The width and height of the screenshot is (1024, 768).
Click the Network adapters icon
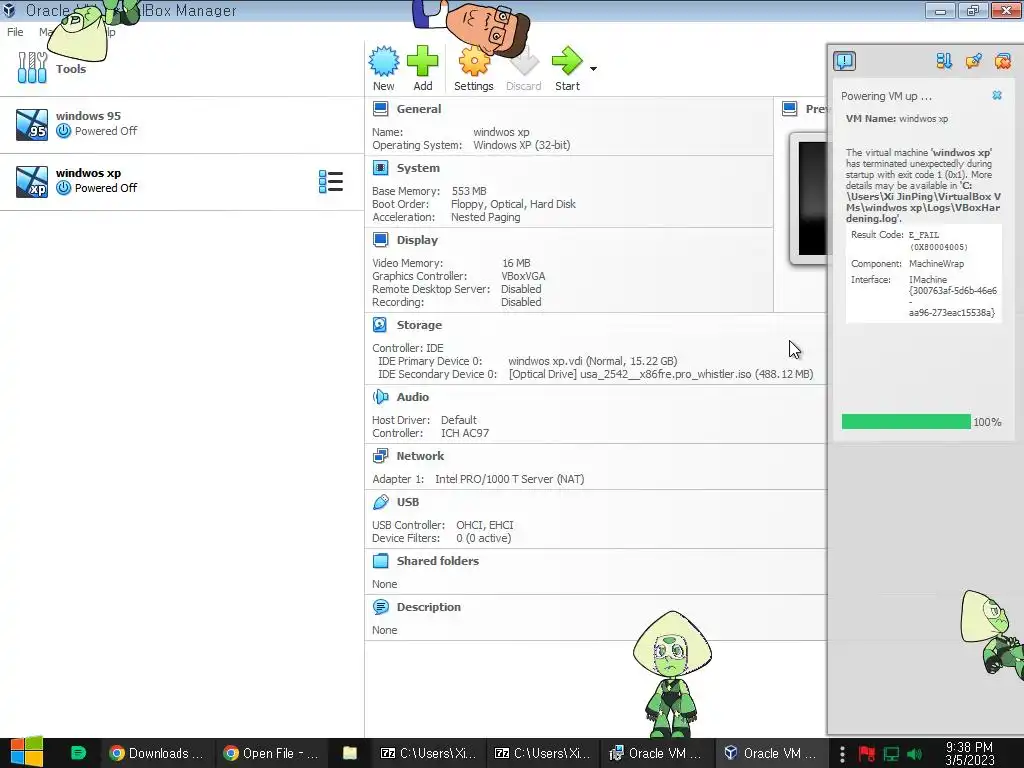[381, 456]
